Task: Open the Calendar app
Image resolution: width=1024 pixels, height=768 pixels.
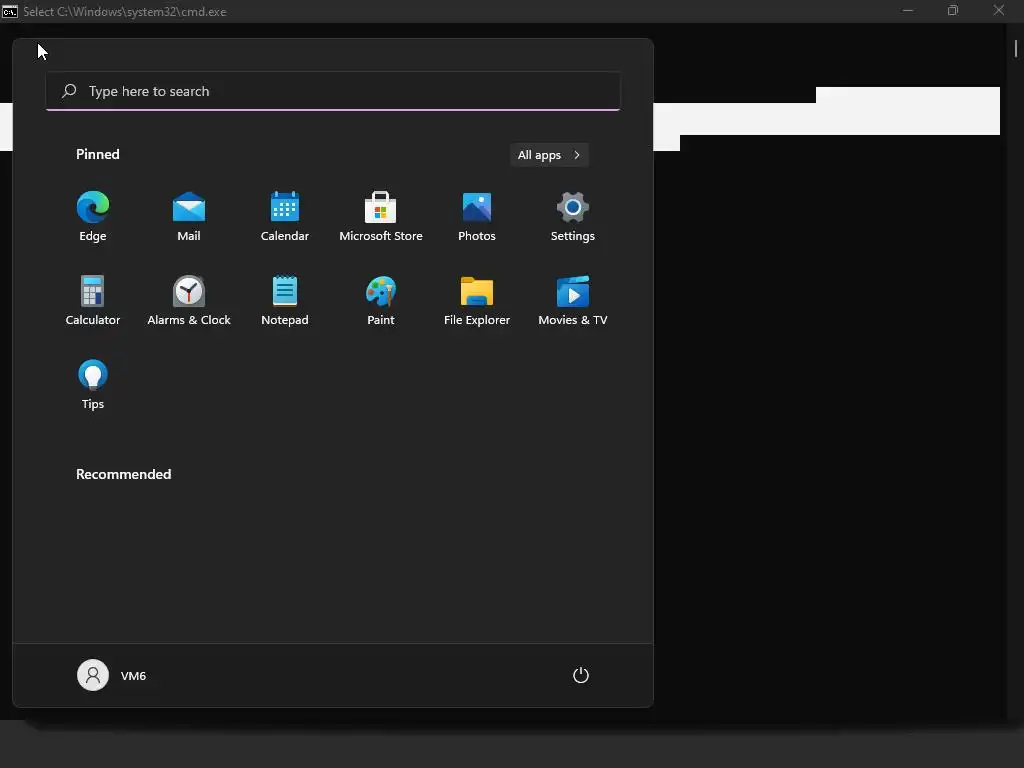Action: click(x=285, y=217)
